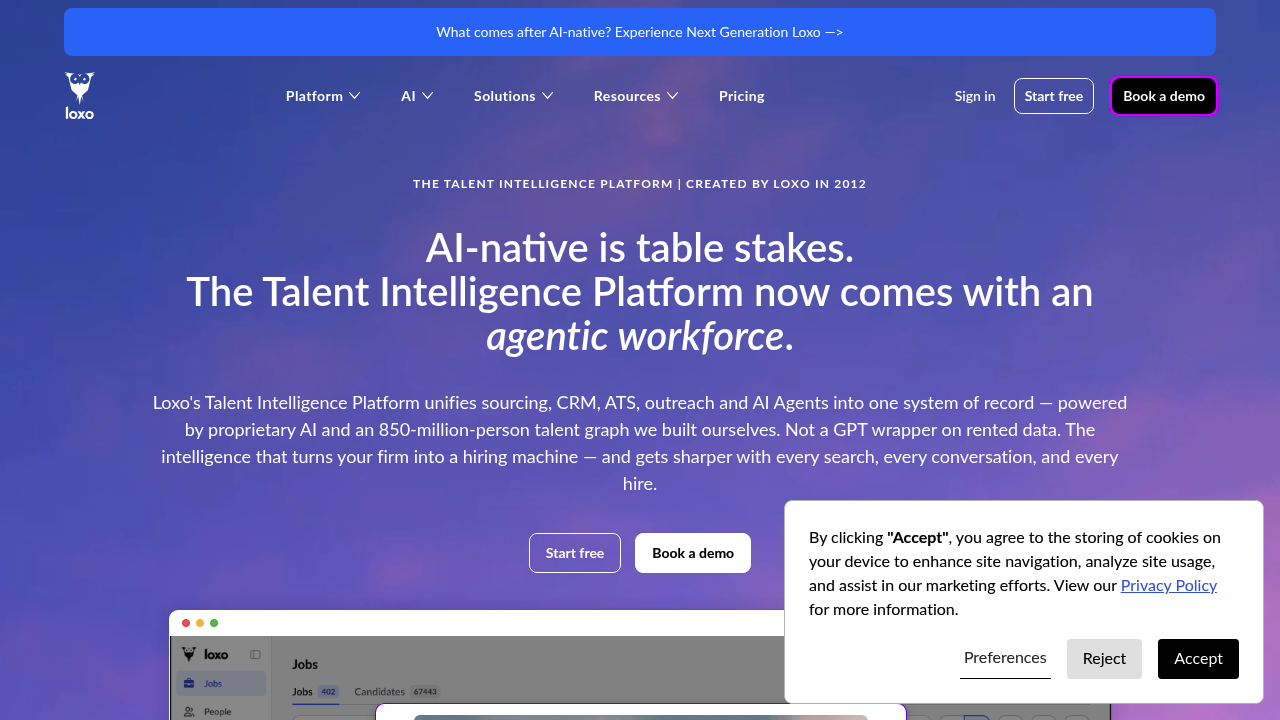Click the Loxo owl logo in the header
Screen dimensions: 1280x720
(x=80, y=96)
